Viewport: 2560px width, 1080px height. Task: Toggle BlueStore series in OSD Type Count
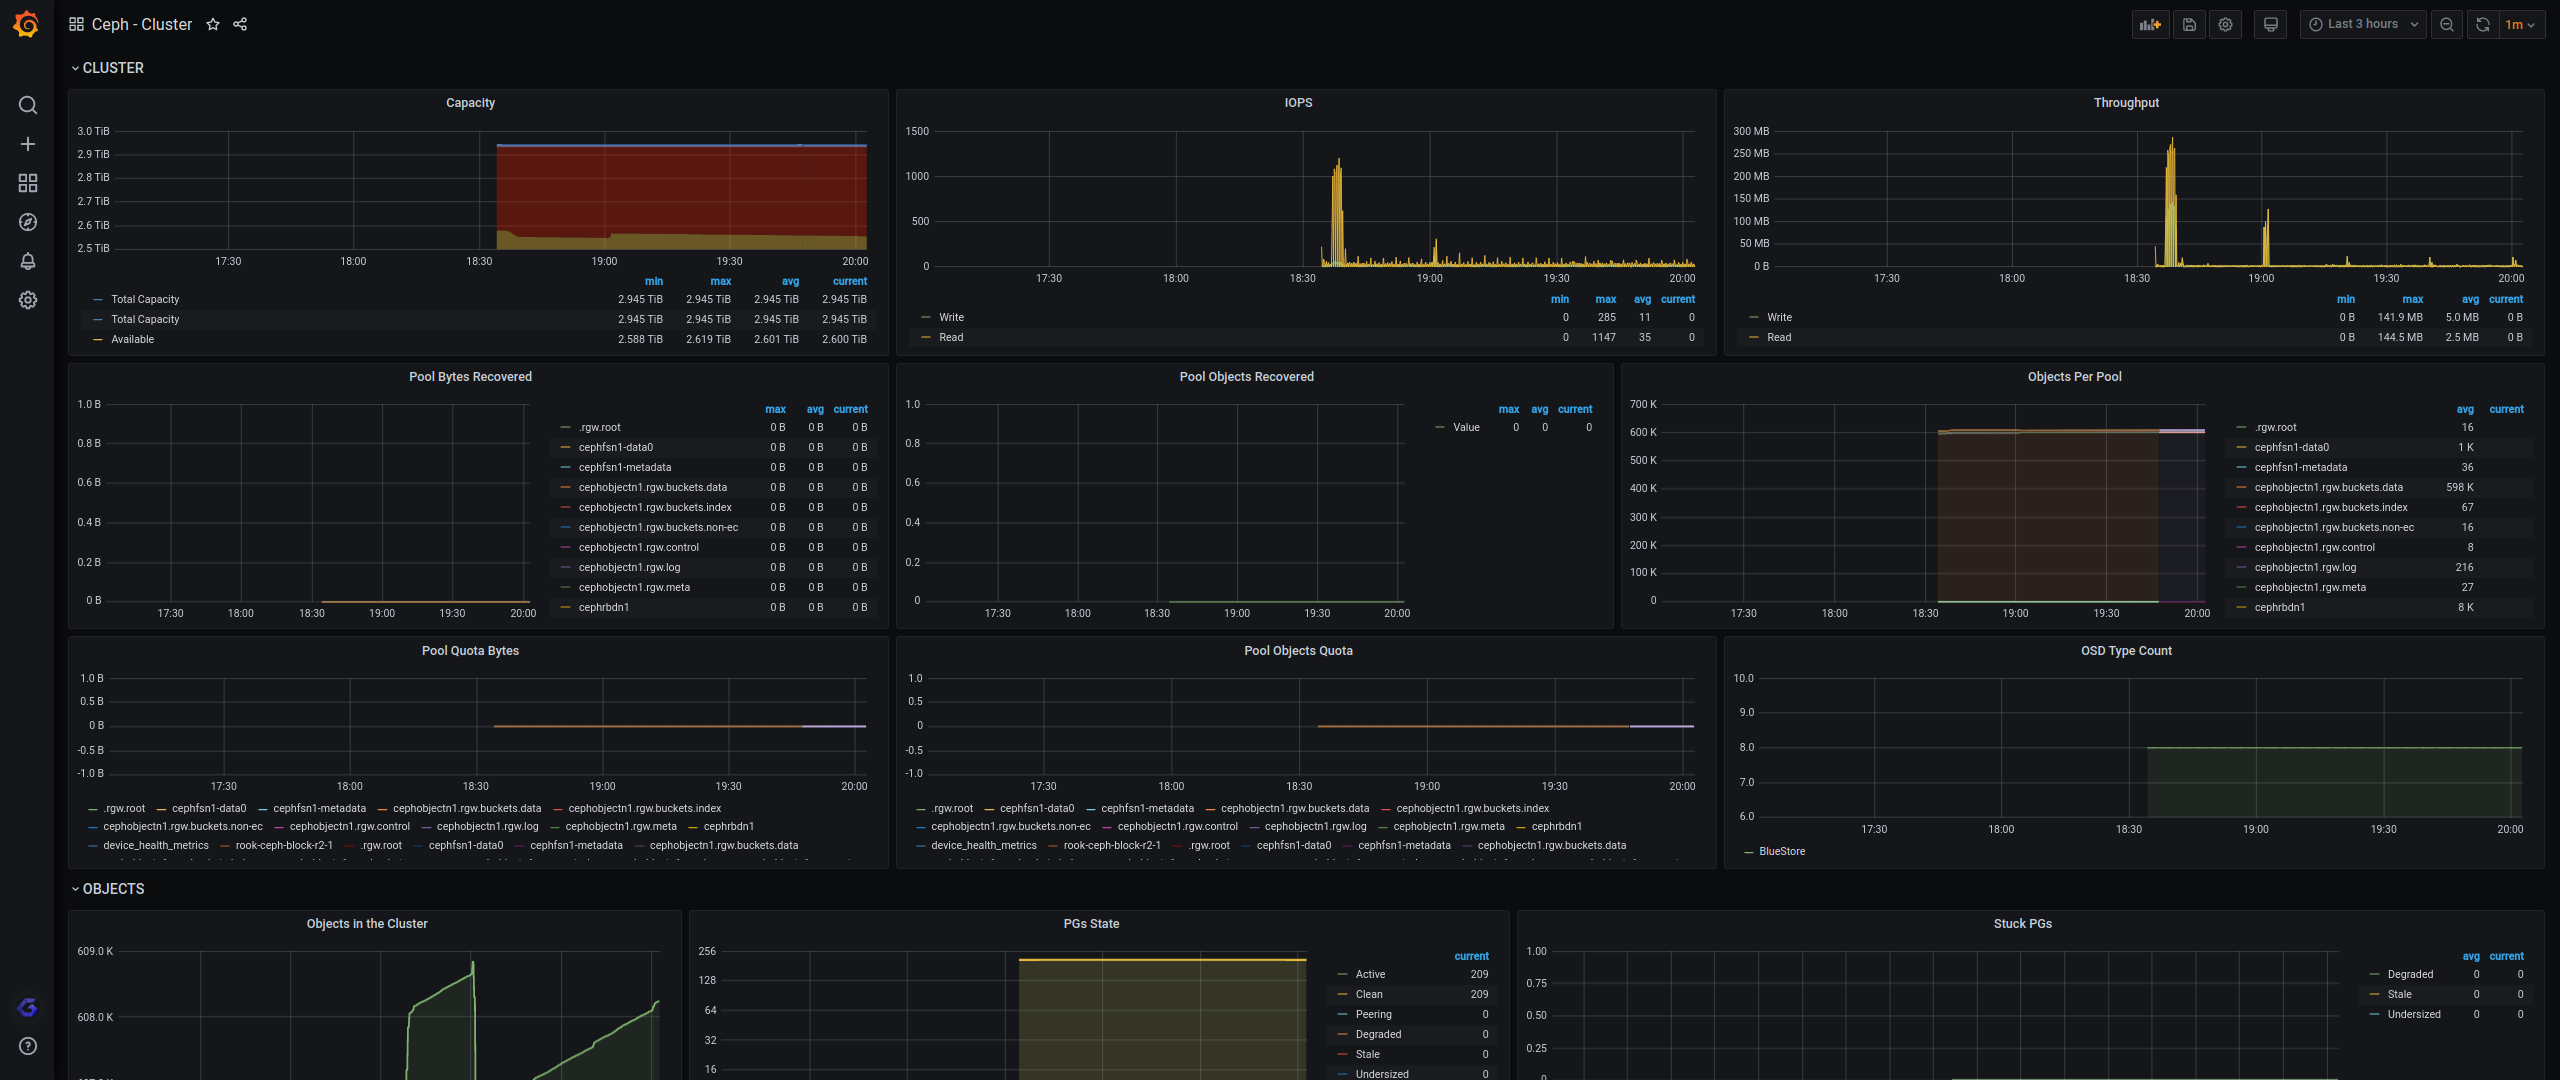point(1781,851)
